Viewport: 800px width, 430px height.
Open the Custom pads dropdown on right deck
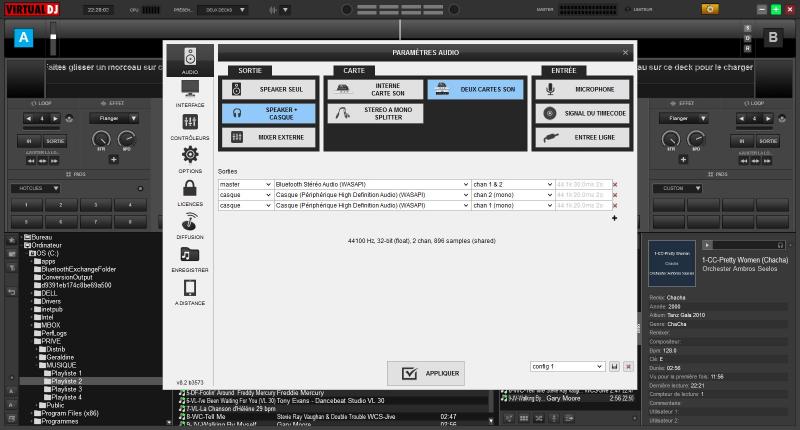[x=677, y=188]
